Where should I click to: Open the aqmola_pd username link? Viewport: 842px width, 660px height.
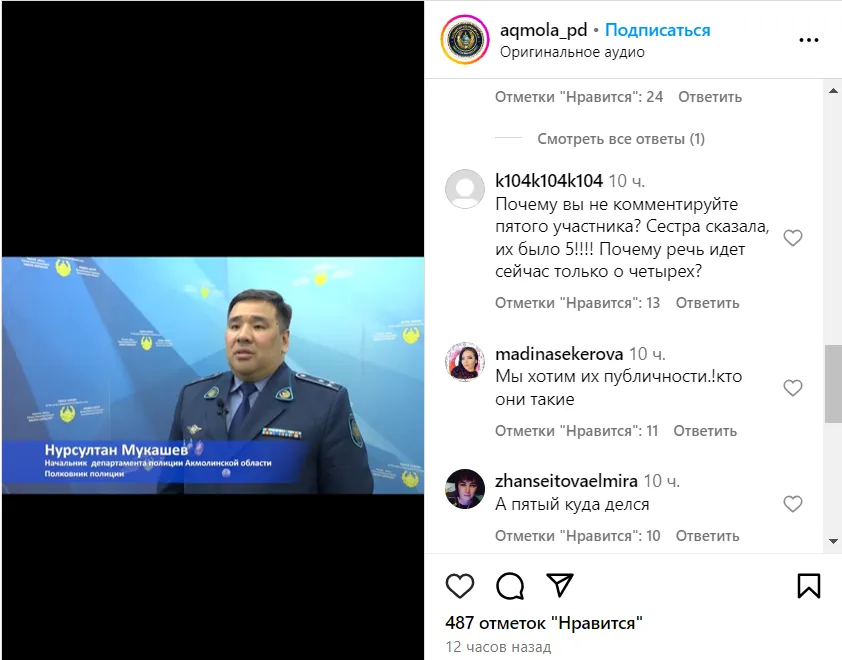click(543, 30)
